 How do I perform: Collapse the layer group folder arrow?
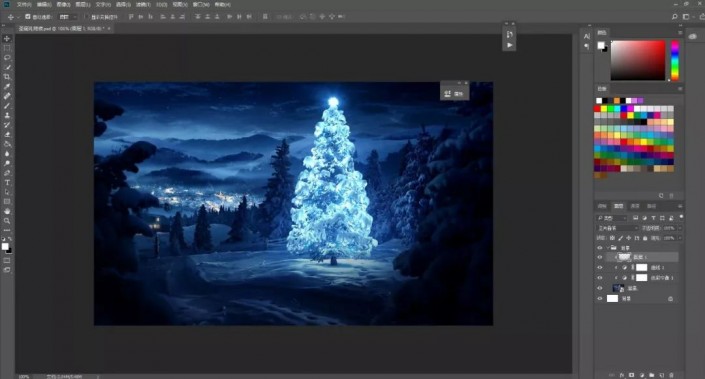(608, 248)
